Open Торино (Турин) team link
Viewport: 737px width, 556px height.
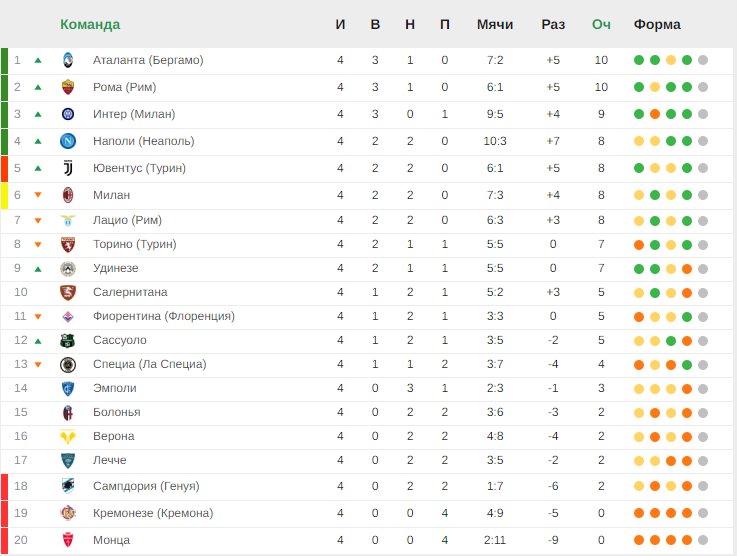click(x=134, y=244)
